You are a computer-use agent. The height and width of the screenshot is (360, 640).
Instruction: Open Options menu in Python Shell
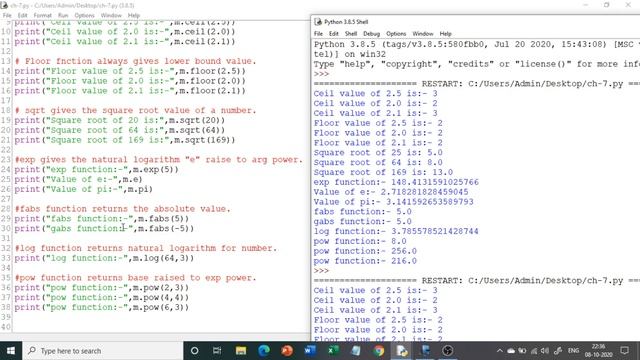396,34
